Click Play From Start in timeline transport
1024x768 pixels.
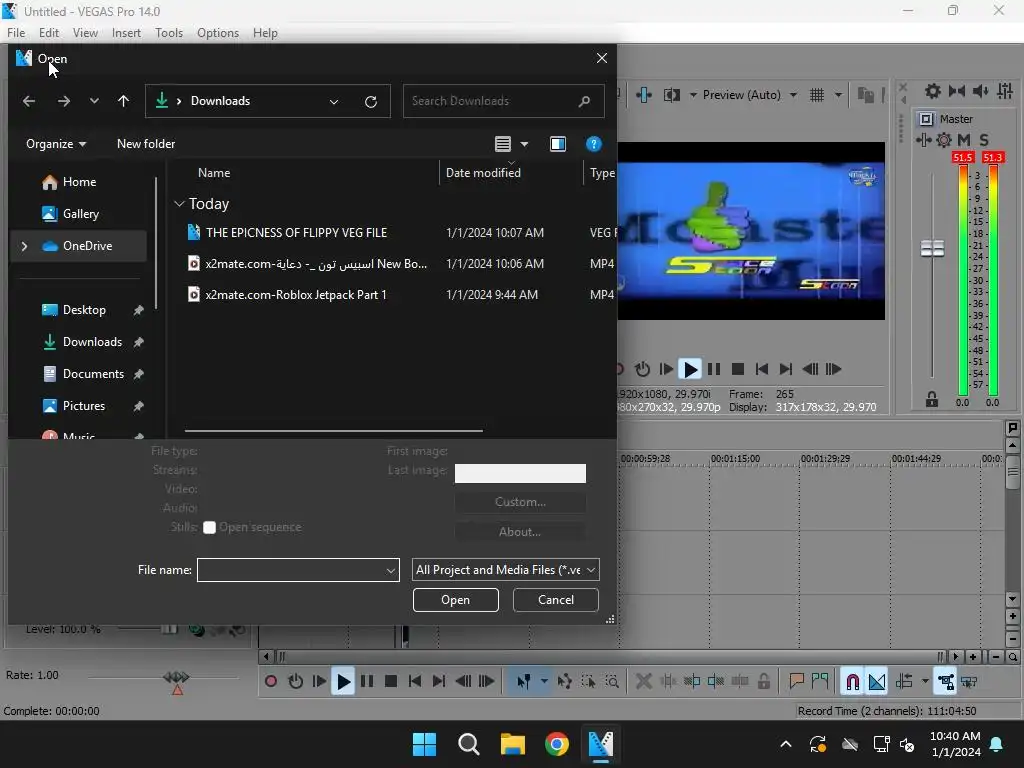[319, 682]
